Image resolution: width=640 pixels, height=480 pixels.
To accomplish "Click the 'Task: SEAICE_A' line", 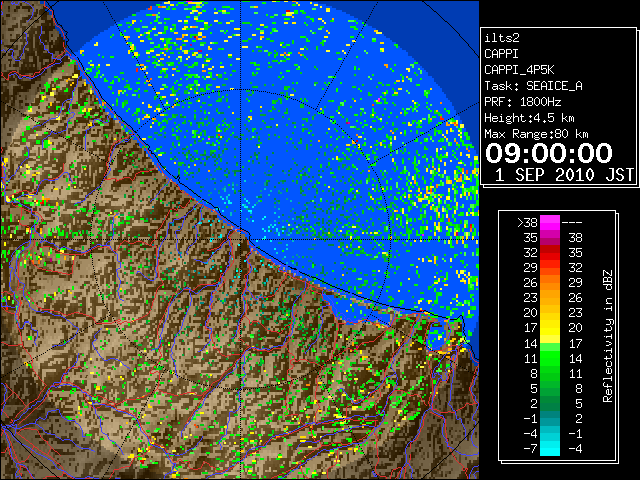I will click(x=533, y=86).
